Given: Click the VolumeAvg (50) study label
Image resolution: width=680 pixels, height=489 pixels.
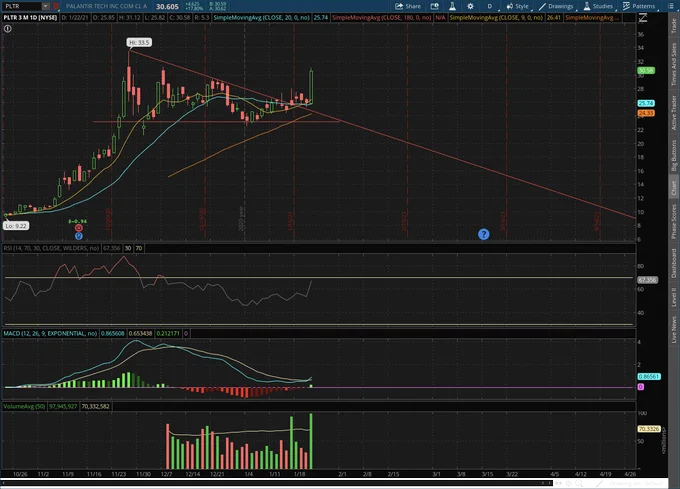Looking at the screenshot, I should pos(24,406).
